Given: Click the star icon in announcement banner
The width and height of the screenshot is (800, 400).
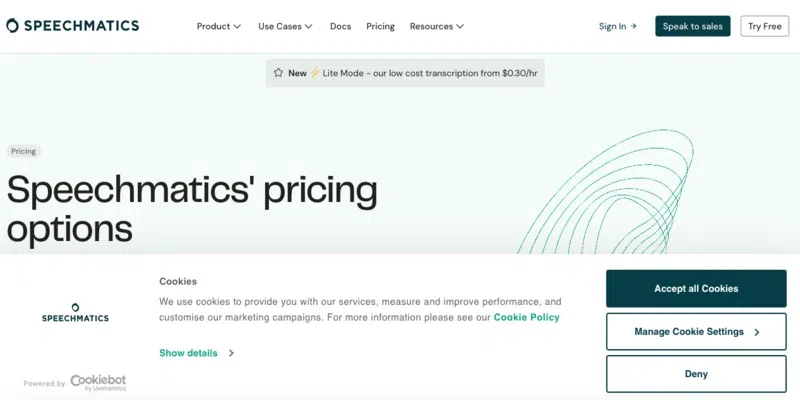Looking at the screenshot, I should (278, 73).
